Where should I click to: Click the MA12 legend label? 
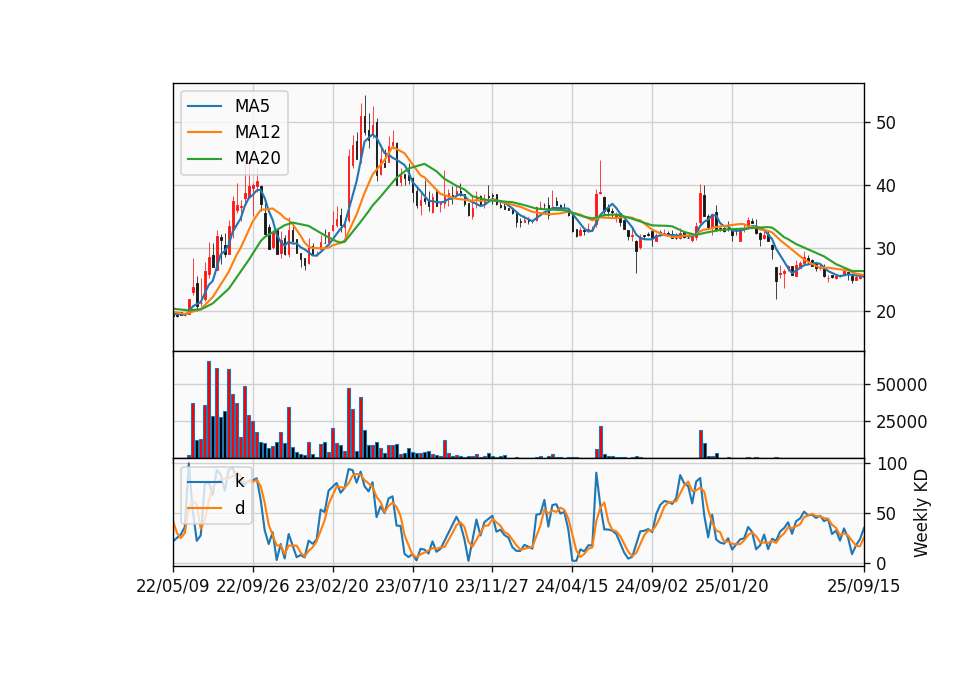pyautogui.click(x=257, y=132)
